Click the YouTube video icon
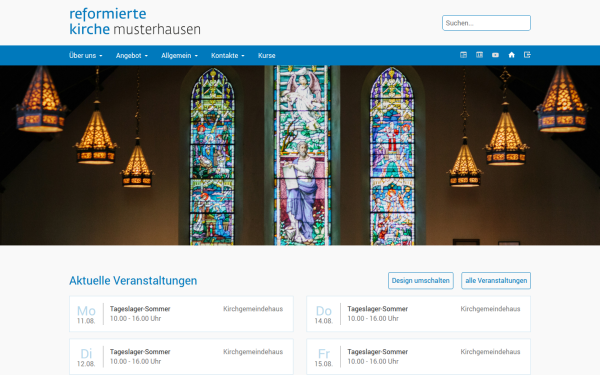The image size is (600, 375). (495, 55)
